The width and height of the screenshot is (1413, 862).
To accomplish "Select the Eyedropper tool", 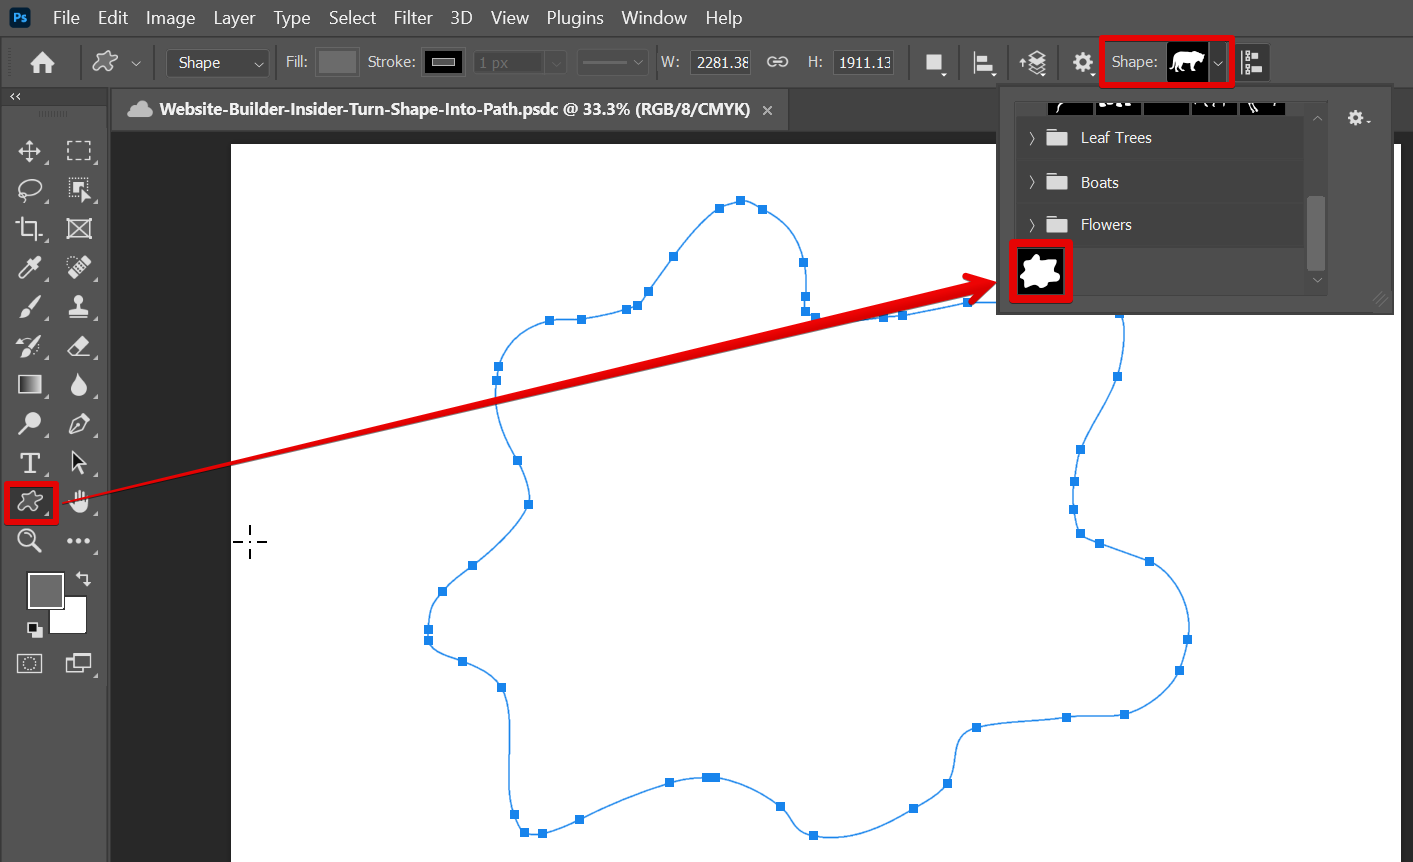I will [x=30, y=268].
